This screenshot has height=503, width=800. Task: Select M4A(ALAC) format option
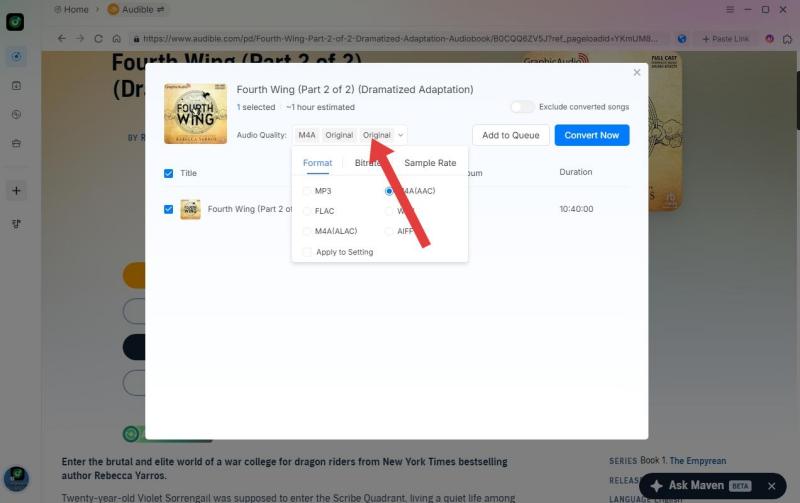pyautogui.click(x=330, y=231)
